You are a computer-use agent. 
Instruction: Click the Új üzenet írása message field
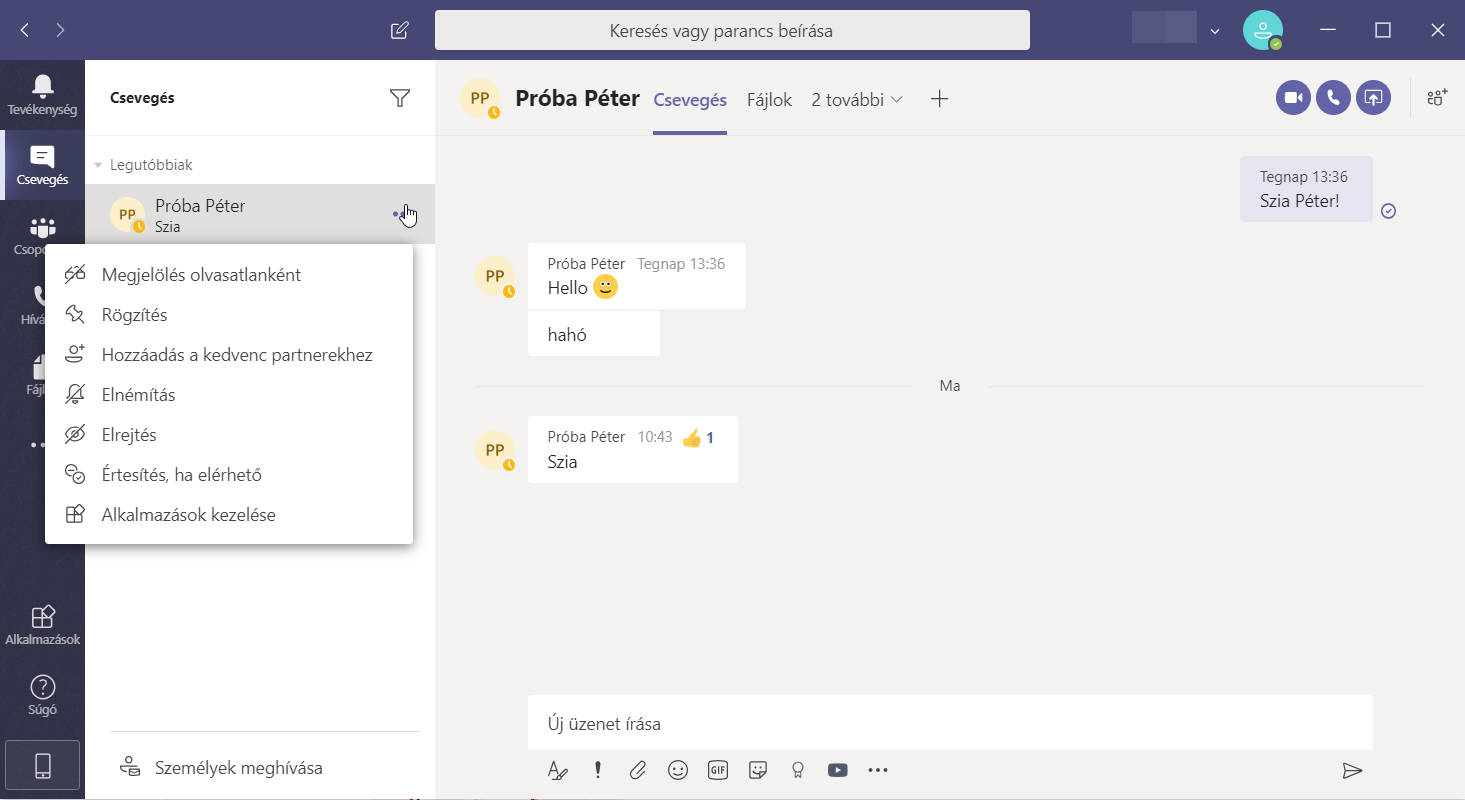click(949, 724)
